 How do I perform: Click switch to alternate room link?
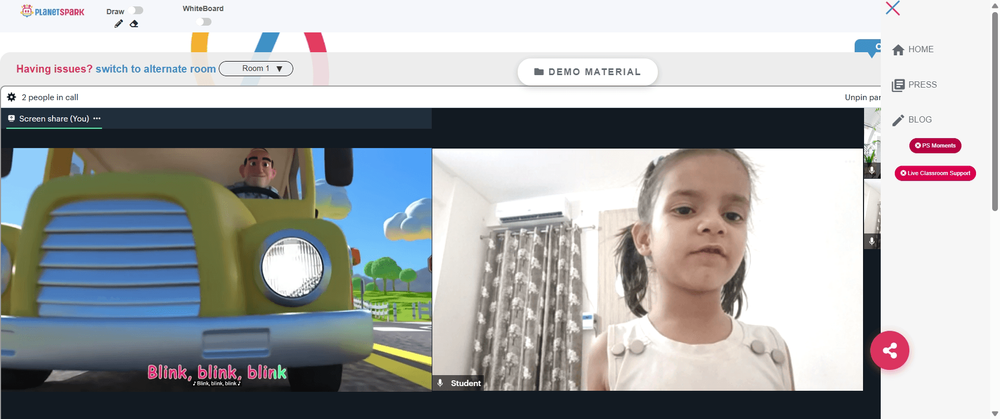(x=156, y=69)
